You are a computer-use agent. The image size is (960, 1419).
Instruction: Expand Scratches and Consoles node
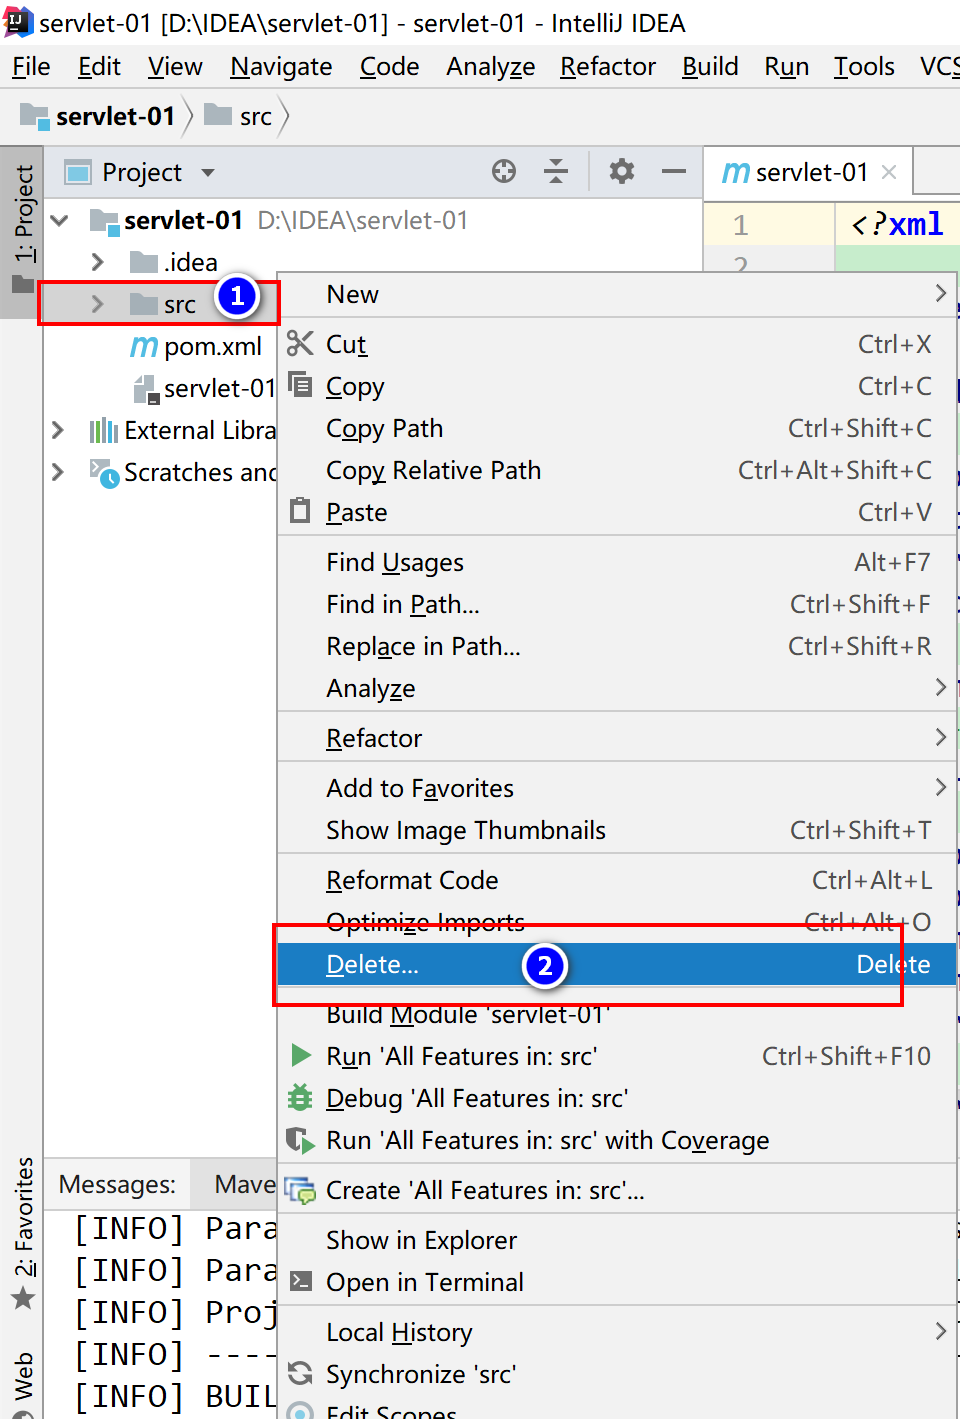[58, 472]
